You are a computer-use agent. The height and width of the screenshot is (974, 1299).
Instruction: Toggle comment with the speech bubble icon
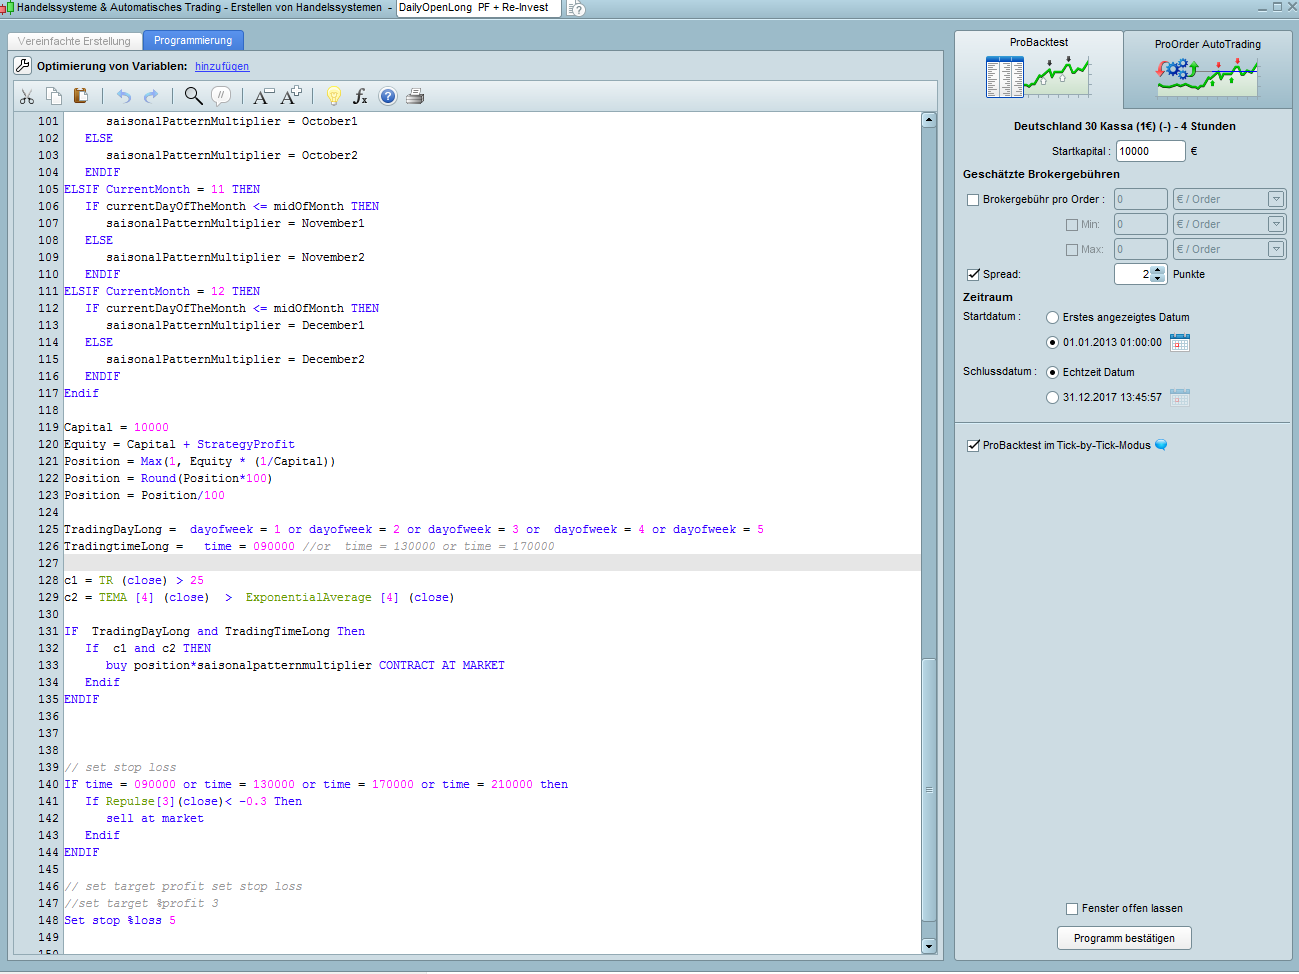(222, 96)
